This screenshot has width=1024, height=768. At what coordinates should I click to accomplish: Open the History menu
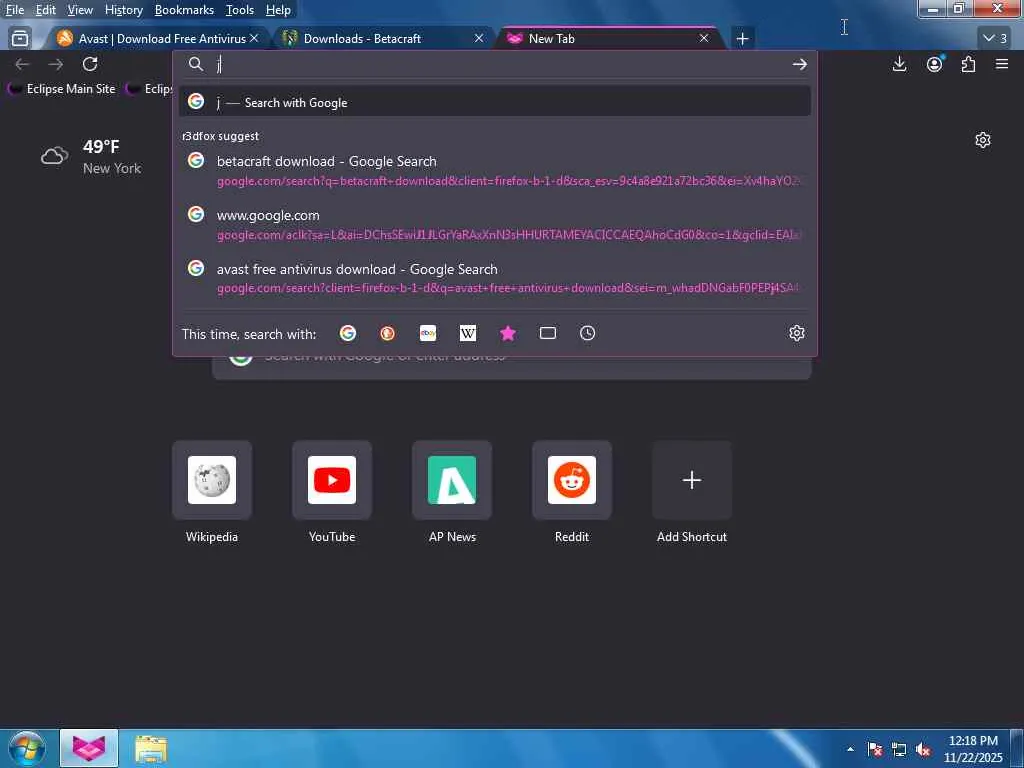click(123, 10)
